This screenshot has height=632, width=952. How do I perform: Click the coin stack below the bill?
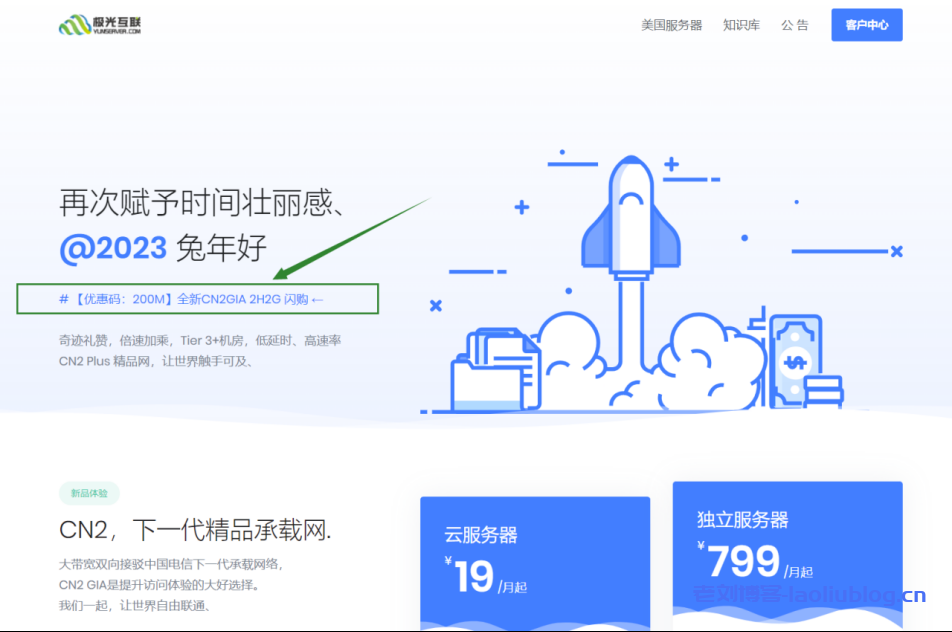tap(823, 390)
